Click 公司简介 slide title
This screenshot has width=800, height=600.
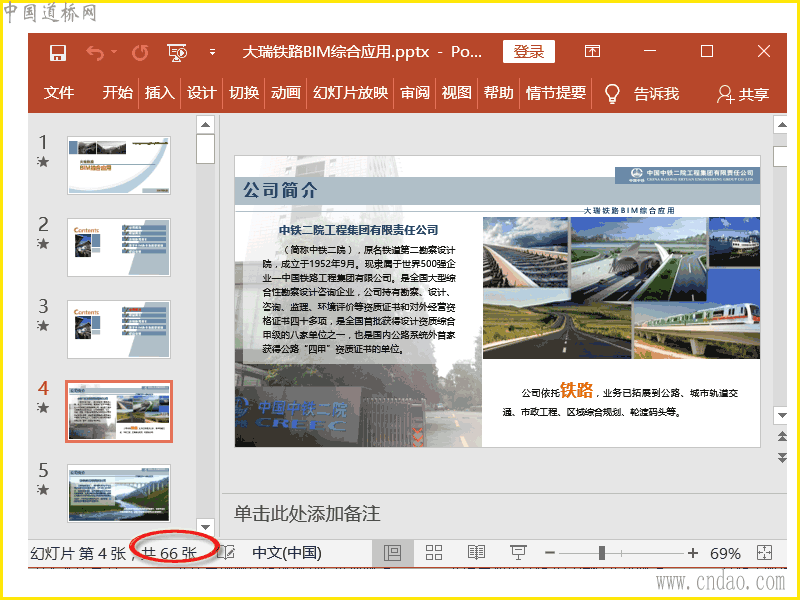(x=280, y=190)
